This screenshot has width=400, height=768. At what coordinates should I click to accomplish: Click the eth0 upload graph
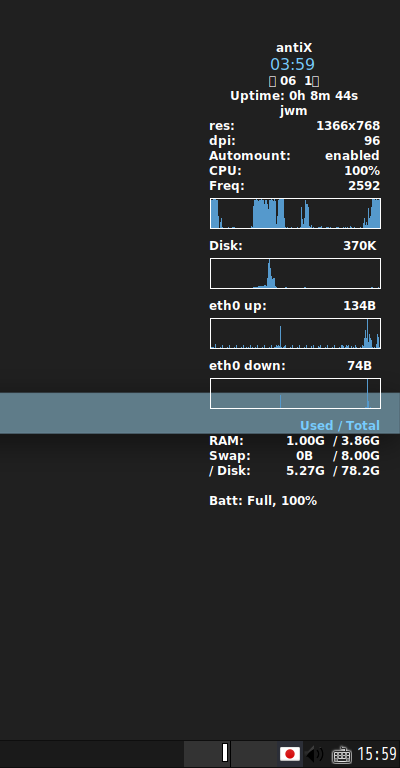295,334
